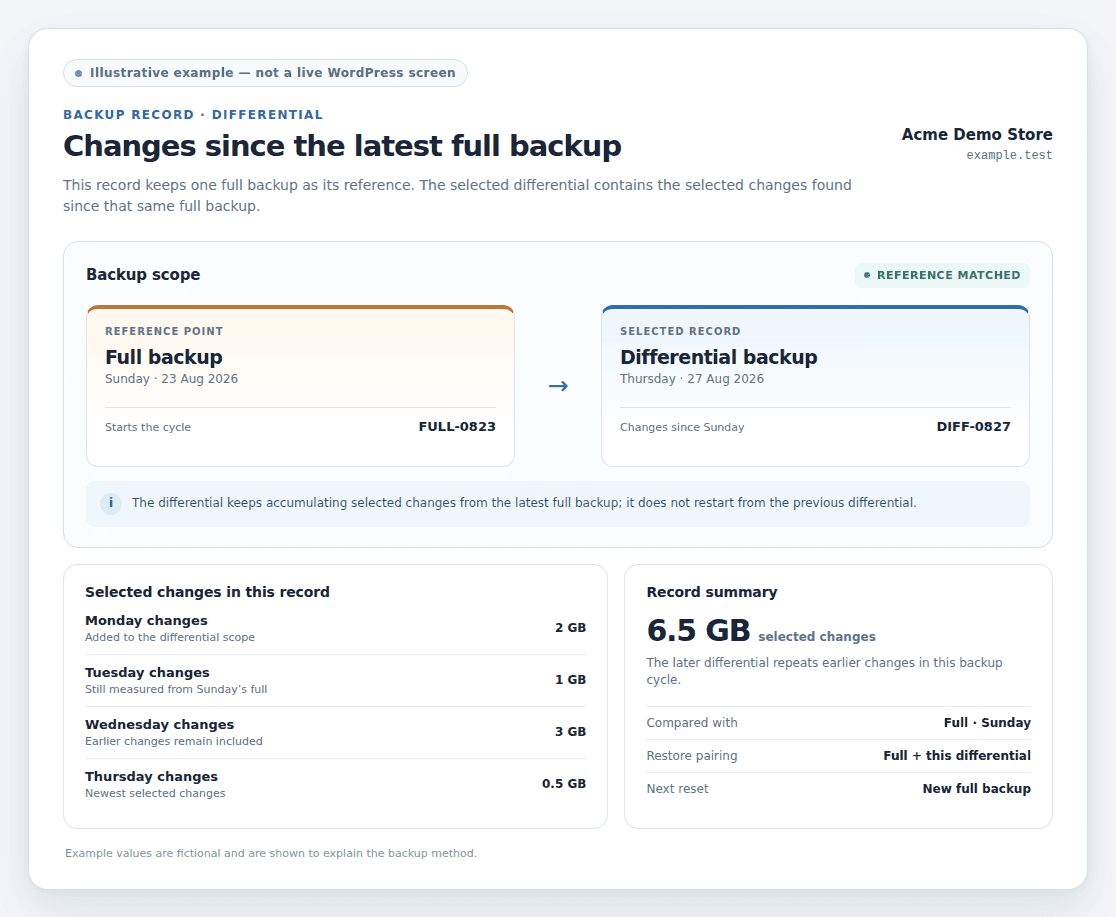Viewport: 1116px width, 917px height.
Task: Click the Starts the cycle label
Action: (x=148, y=427)
